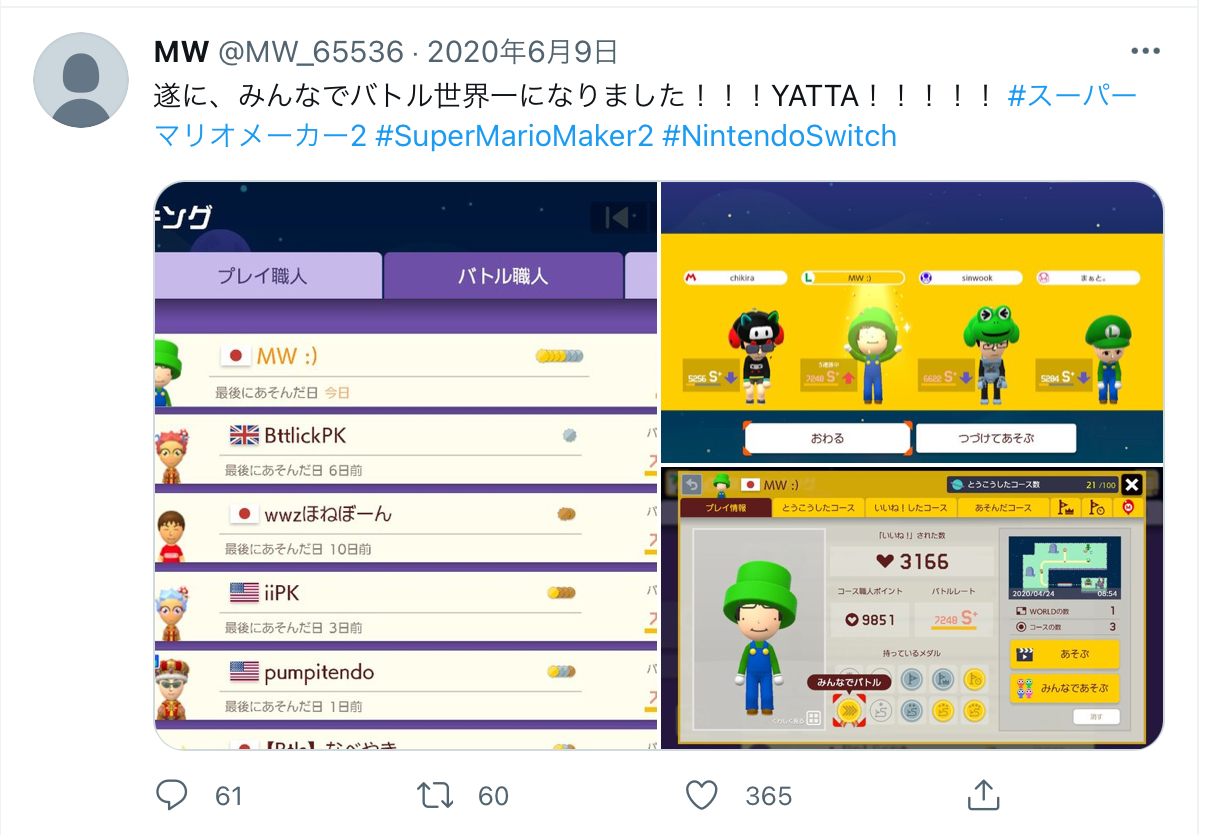The width and height of the screenshot is (1209, 835).
Task: Open the share tweet icon
Action: click(983, 795)
